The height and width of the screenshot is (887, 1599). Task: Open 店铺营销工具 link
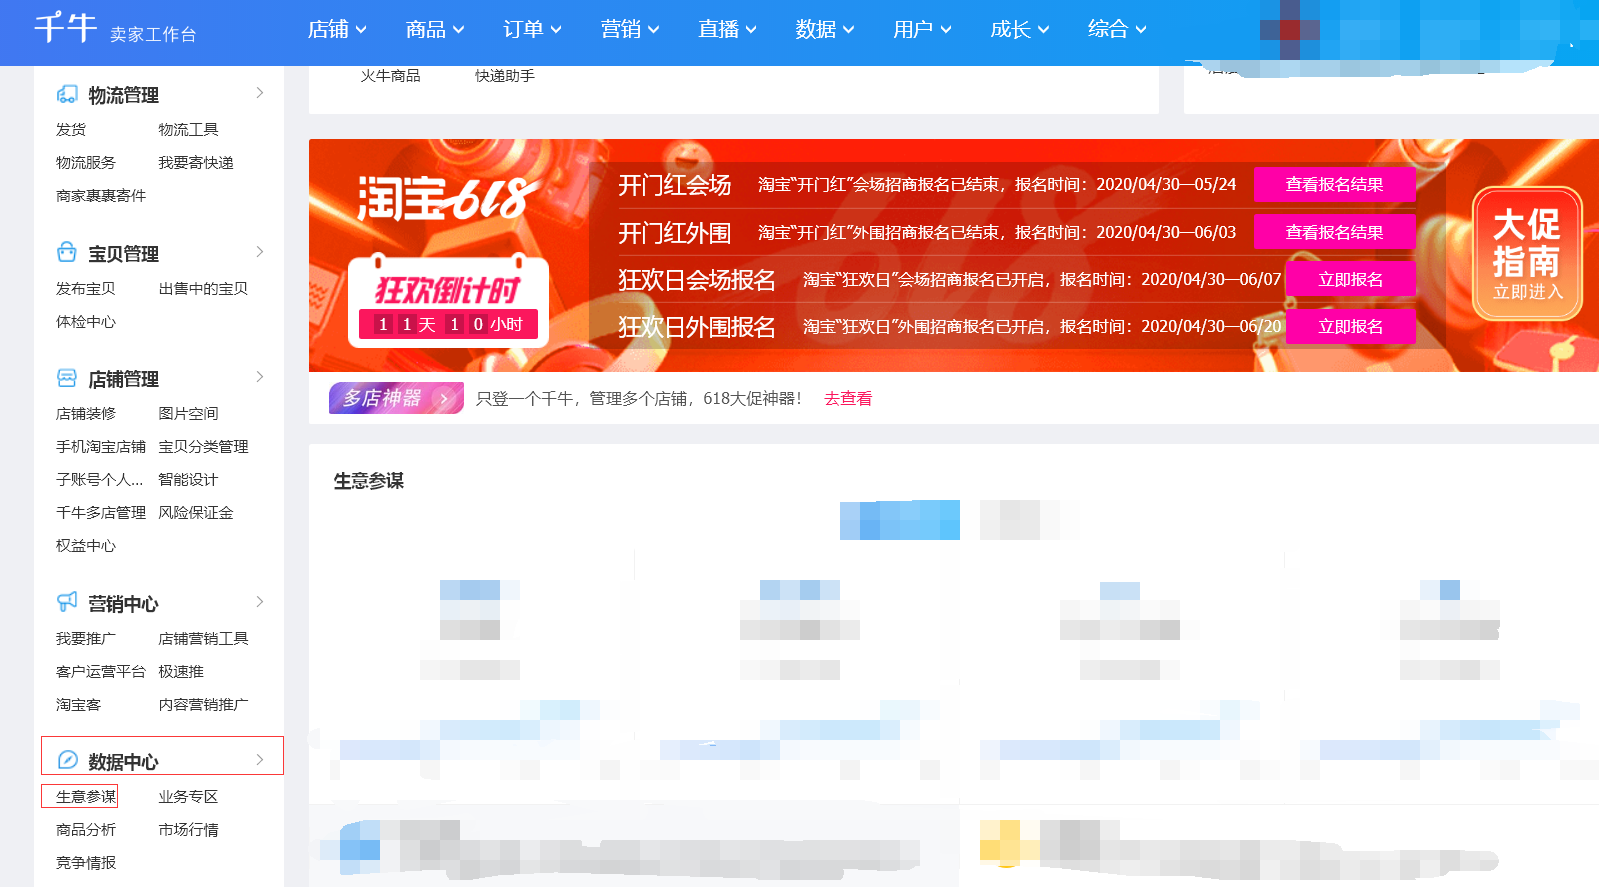[203, 638]
